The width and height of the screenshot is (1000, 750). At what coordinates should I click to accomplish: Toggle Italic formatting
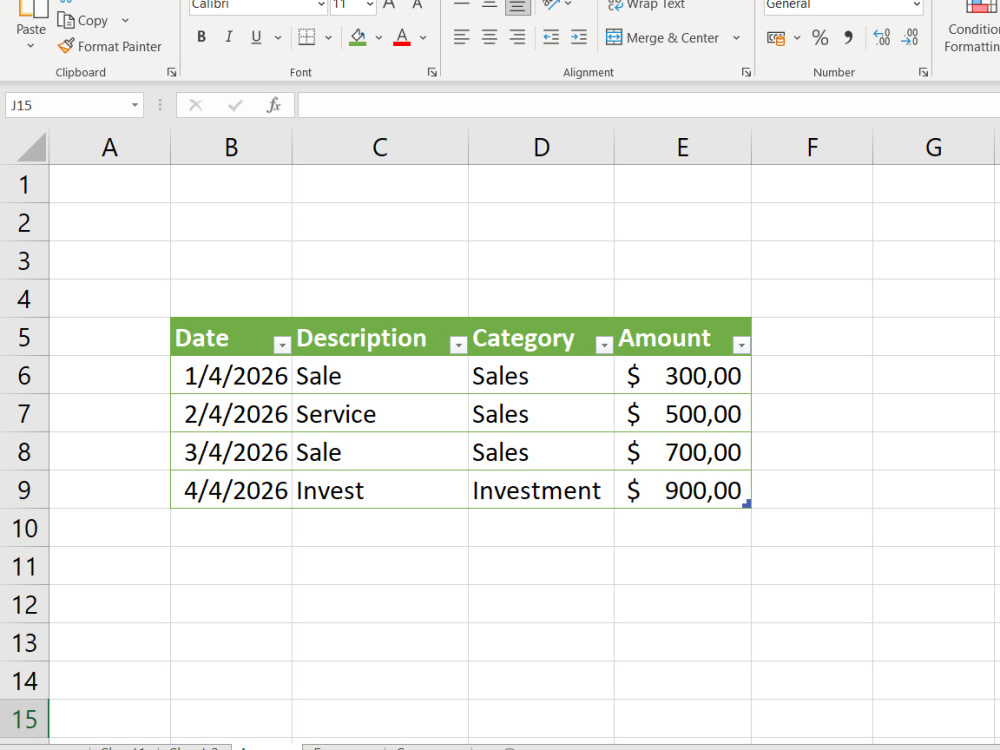(228, 37)
